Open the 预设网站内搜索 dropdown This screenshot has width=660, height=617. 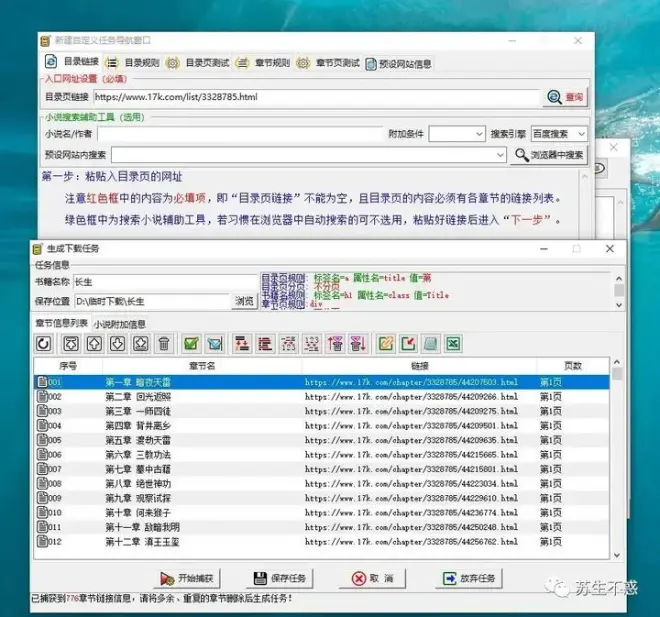[500, 155]
